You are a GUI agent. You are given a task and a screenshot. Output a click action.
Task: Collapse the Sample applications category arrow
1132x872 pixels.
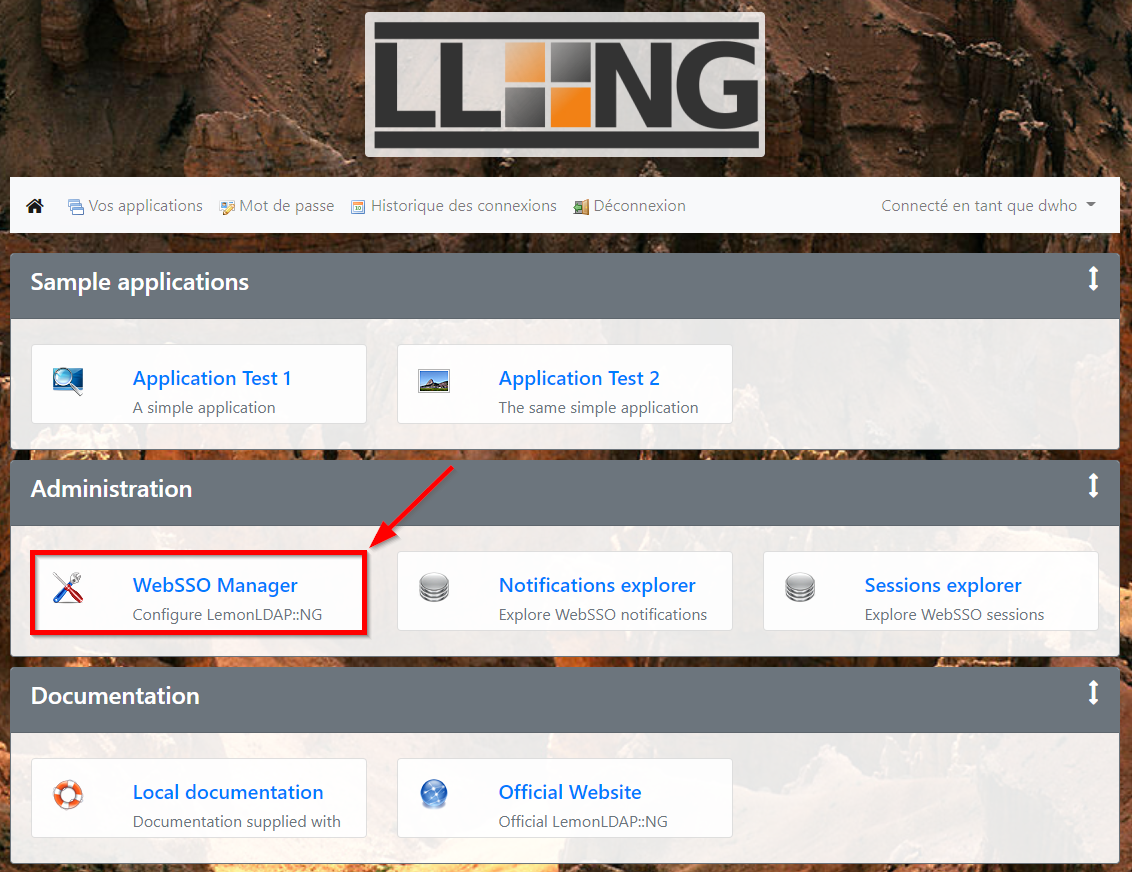pos(1094,279)
